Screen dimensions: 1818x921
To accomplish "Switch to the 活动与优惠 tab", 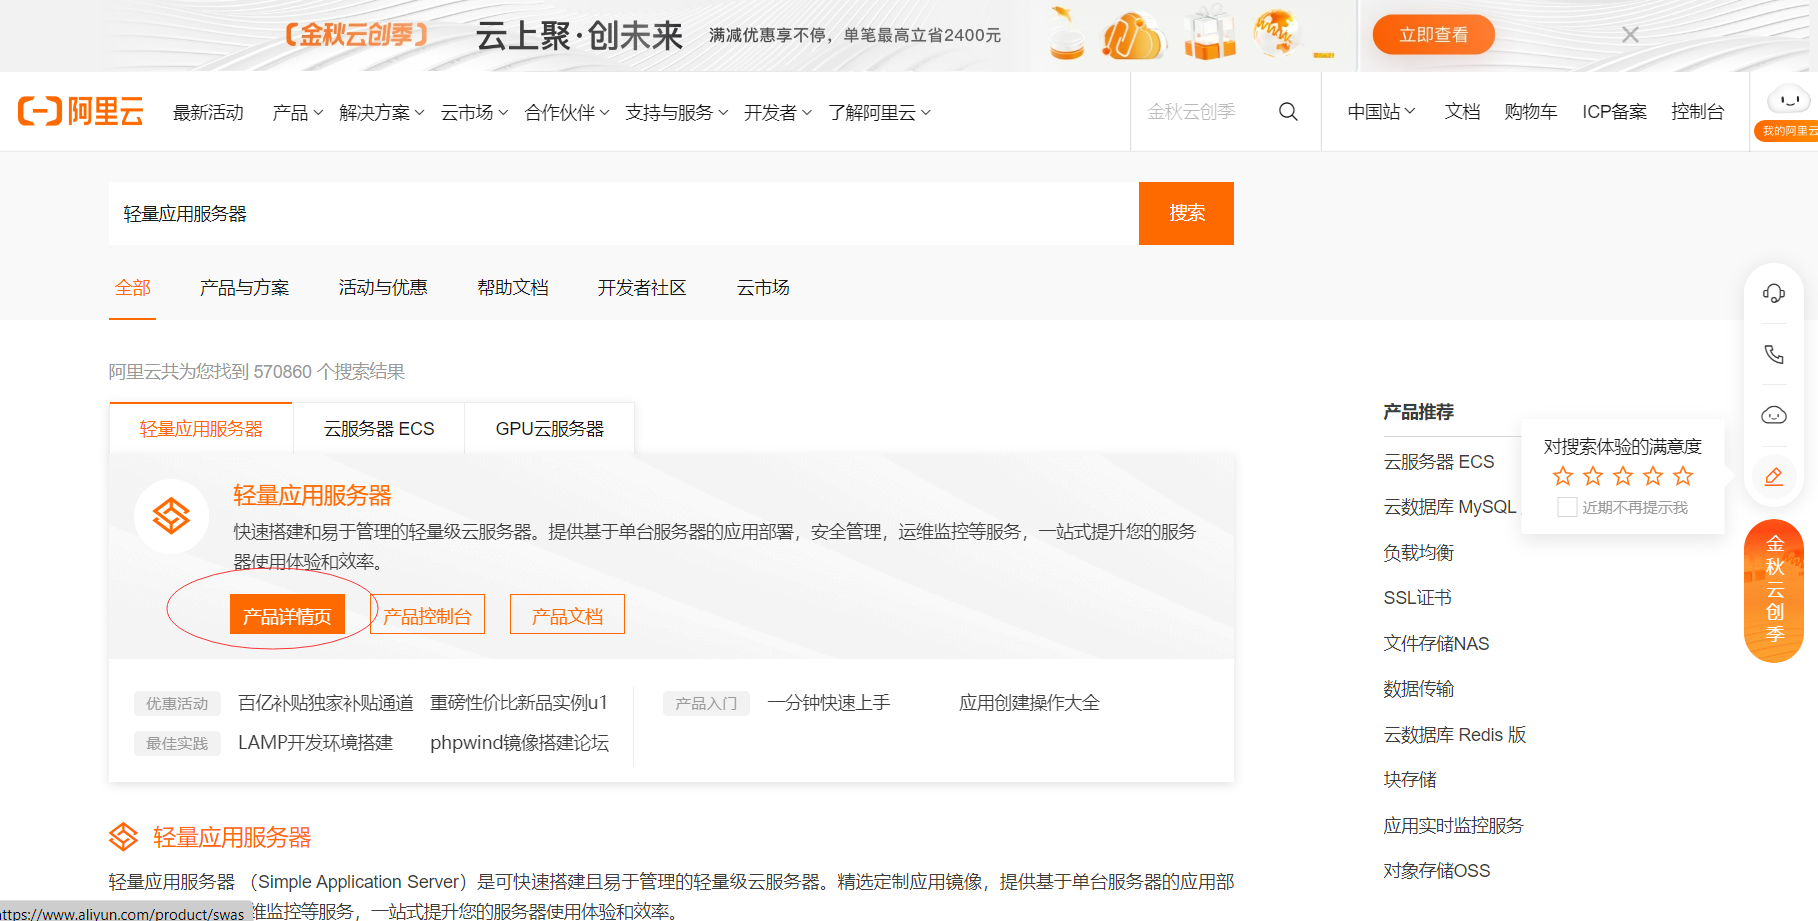I will [383, 288].
